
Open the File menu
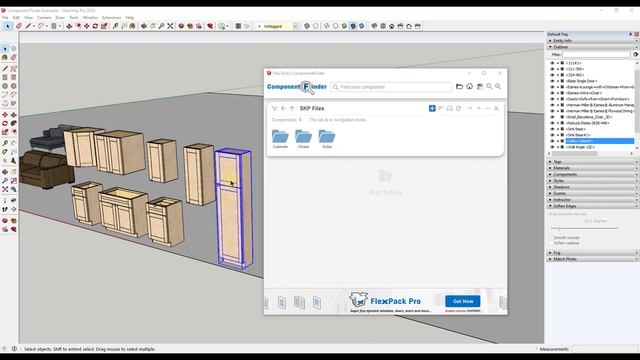(5, 18)
